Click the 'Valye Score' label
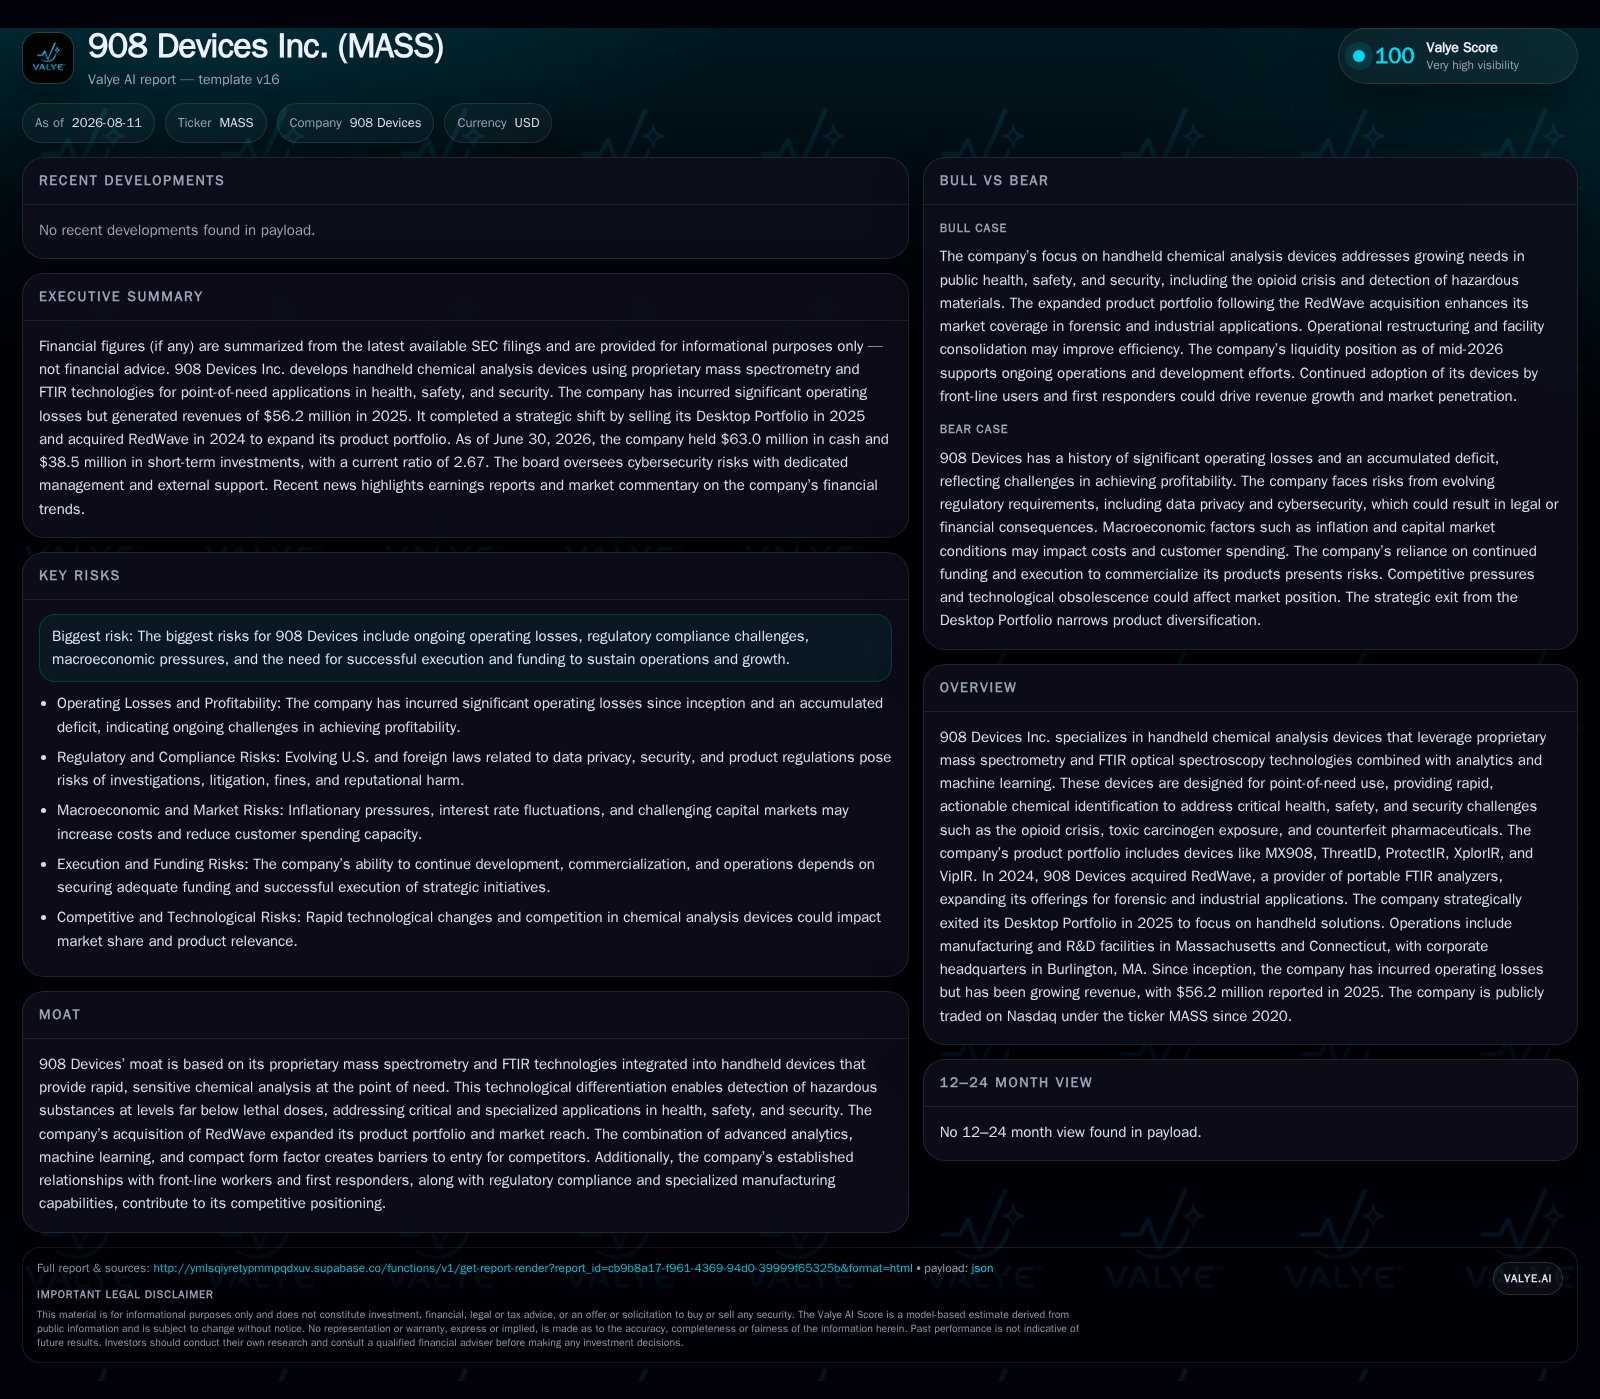This screenshot has width=1600, height=1399. point(1461,48)
